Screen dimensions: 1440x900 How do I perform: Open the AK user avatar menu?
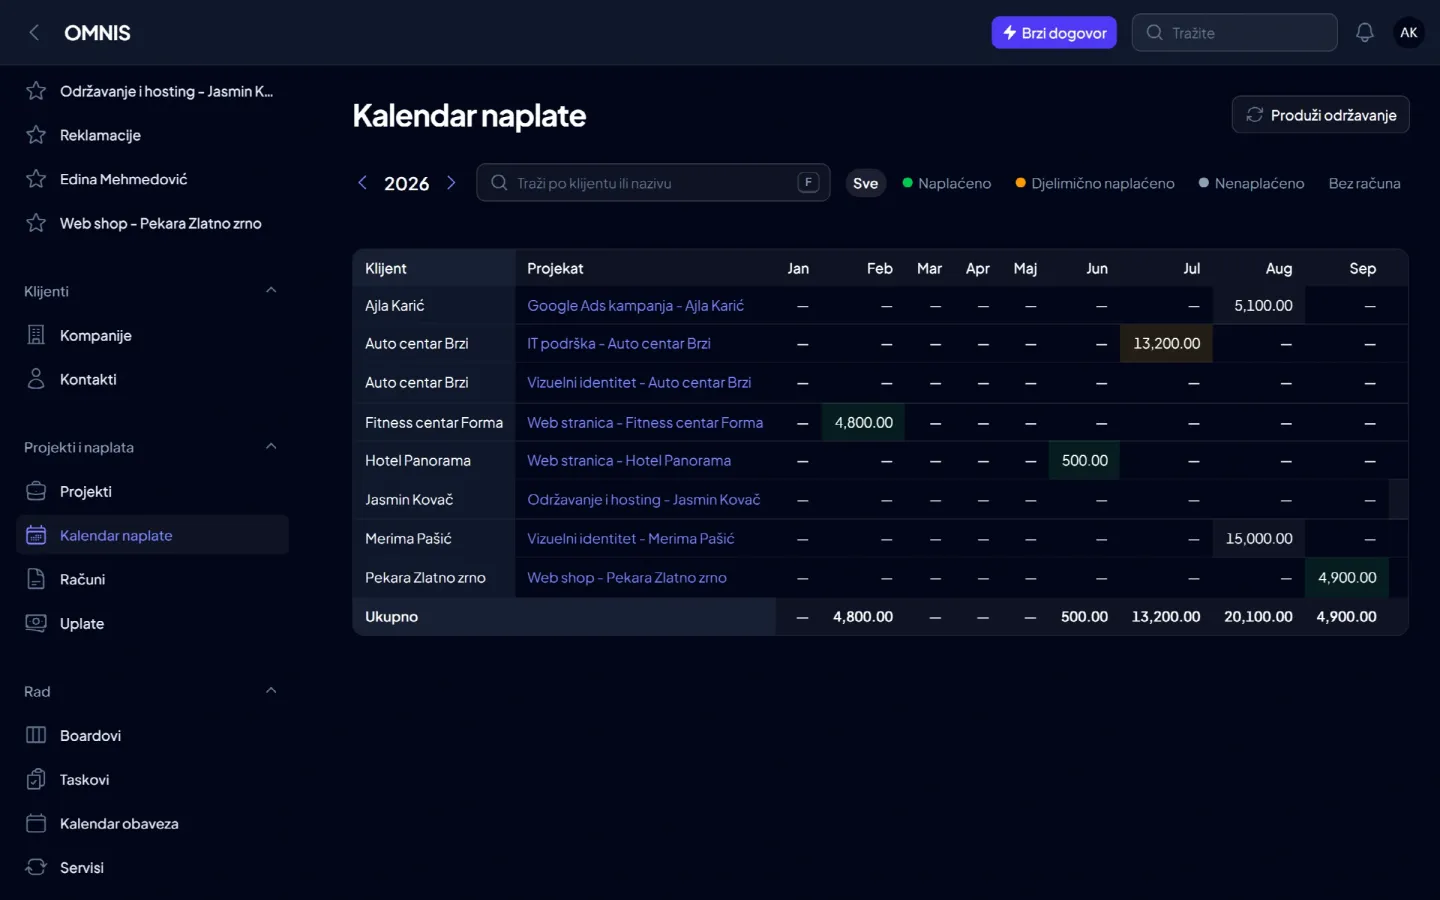1409,33
